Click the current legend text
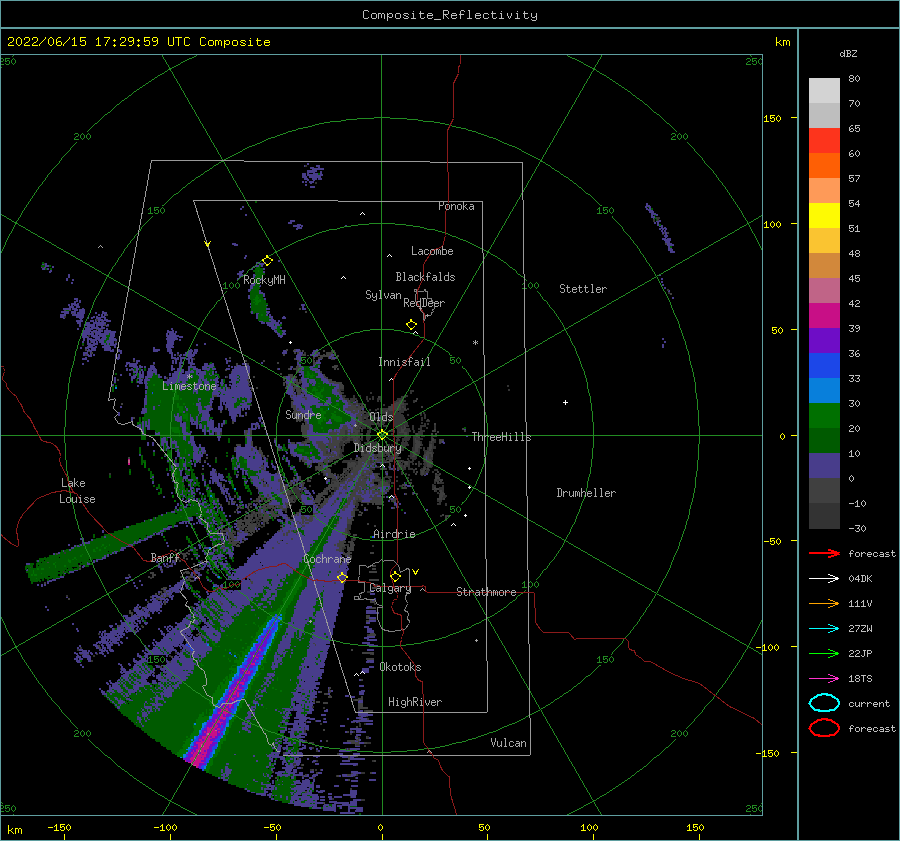Screen dimensions: 900x841 pos(869,703)
